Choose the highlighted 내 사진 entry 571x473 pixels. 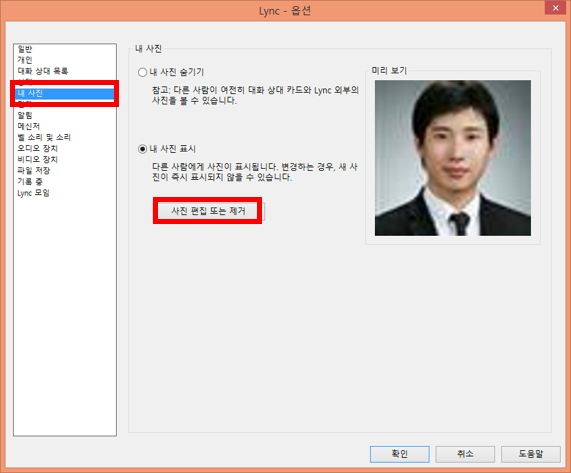(x=64, y=93)
